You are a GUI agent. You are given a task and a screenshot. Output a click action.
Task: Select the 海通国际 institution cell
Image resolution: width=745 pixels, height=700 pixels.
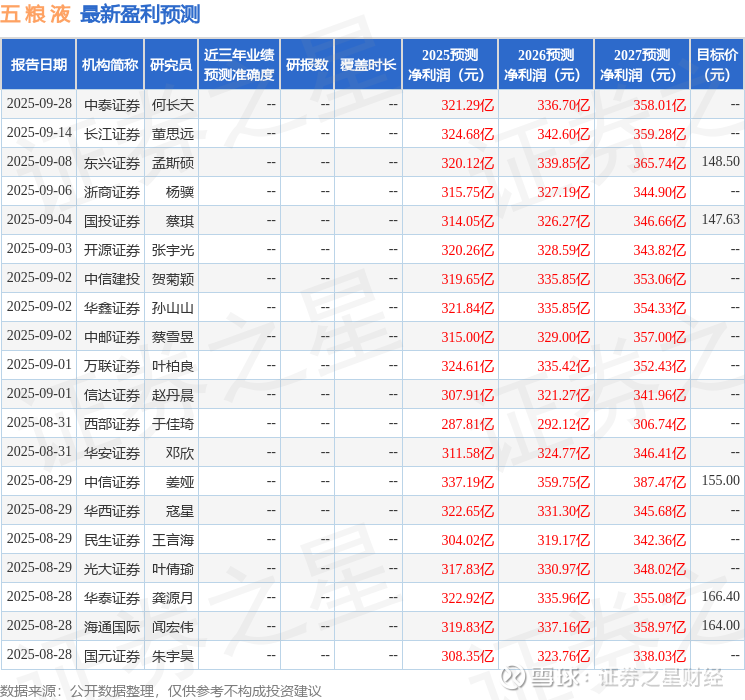112,626
